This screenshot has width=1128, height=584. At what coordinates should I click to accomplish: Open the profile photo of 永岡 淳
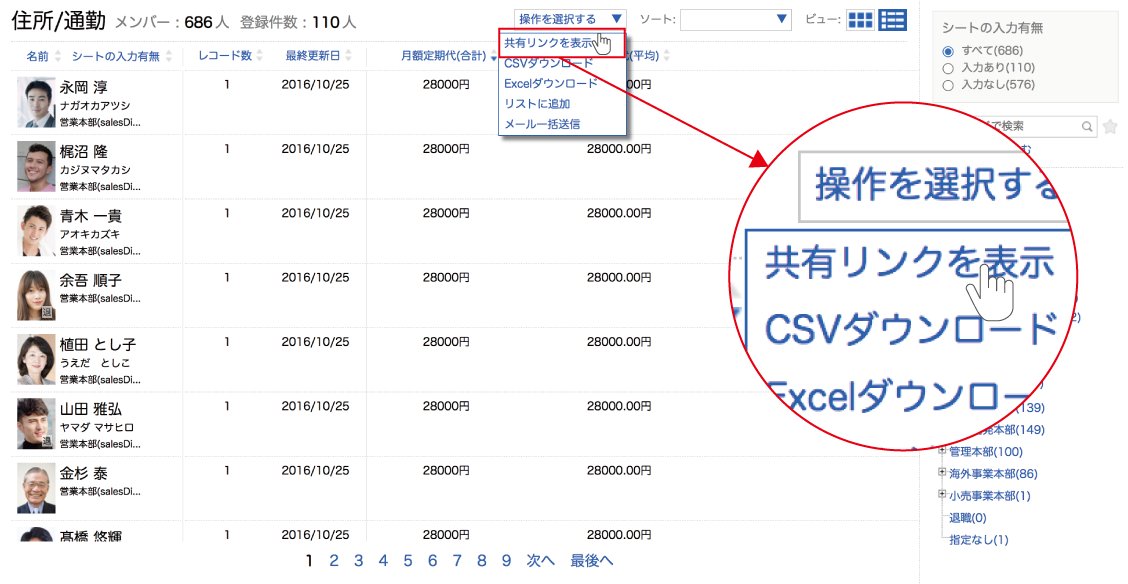point(36,102)
